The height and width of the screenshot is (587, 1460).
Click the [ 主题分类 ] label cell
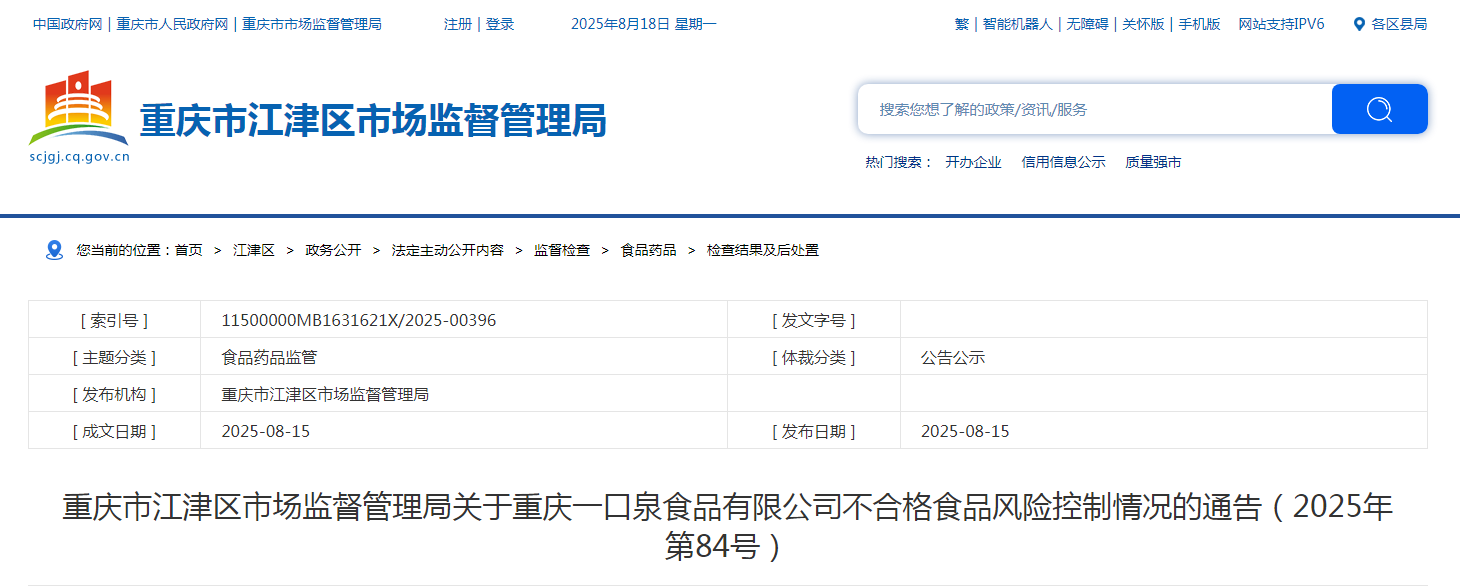click(114, 357)
